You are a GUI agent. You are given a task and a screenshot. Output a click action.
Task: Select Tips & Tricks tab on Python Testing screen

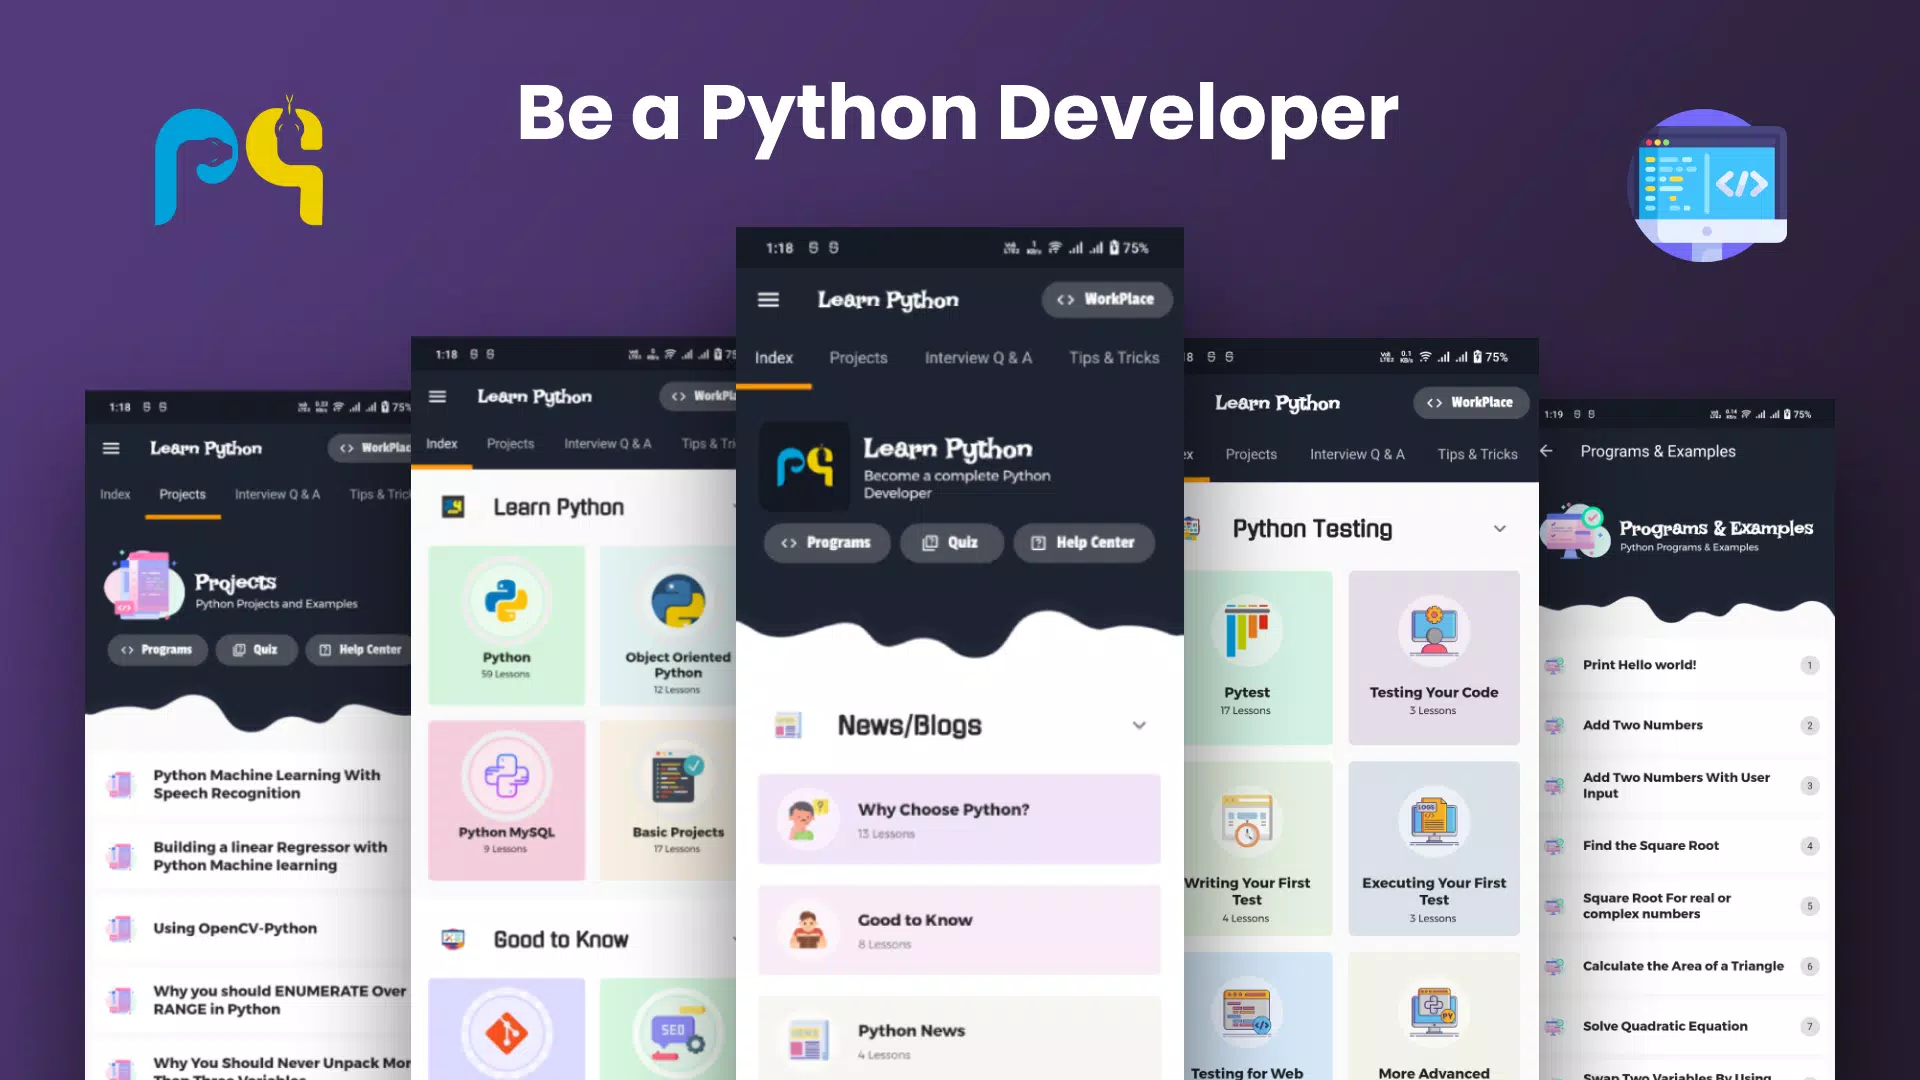click(x=1477, y=454)
